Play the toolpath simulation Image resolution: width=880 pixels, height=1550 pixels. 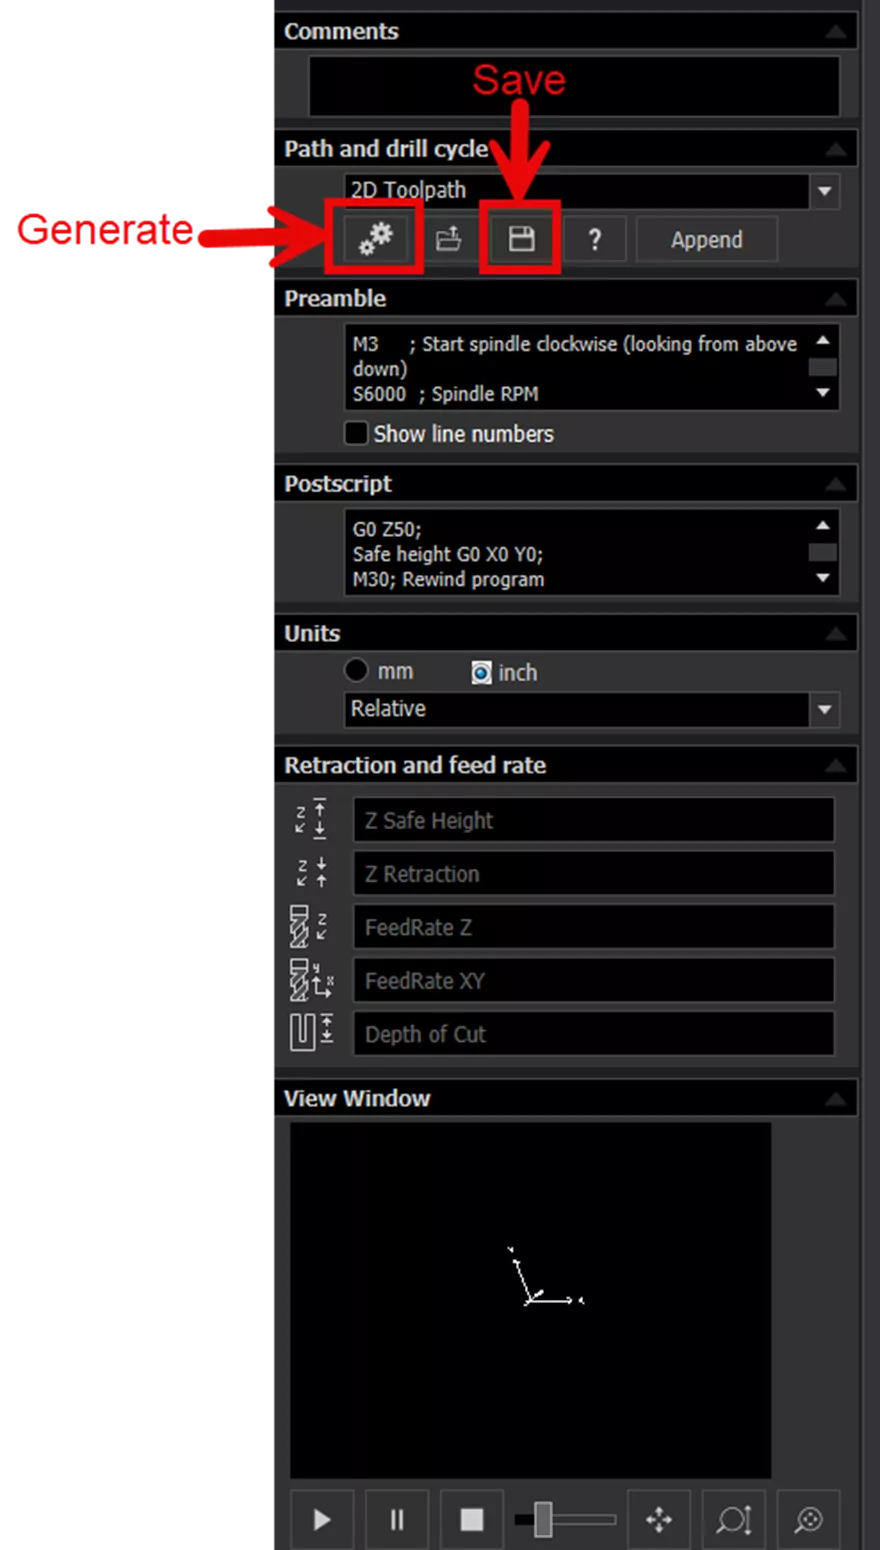322,1520
